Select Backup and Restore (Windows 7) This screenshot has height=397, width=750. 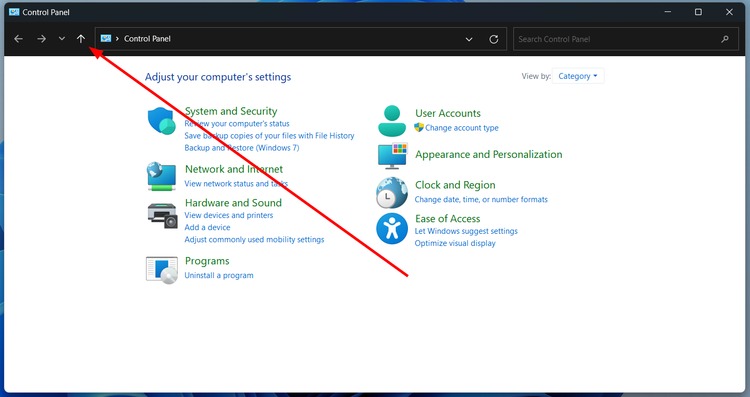(x=242, y=148)
